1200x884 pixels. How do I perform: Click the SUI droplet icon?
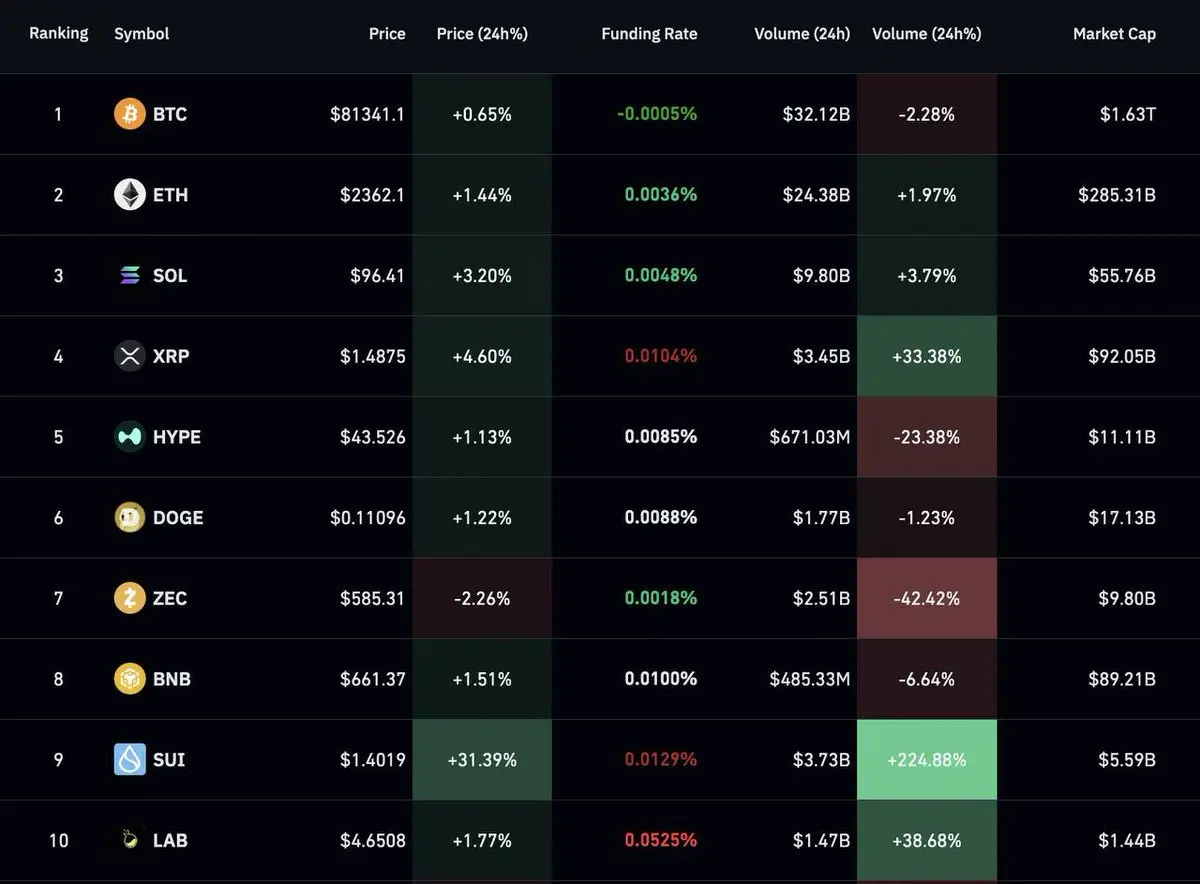pos(130,760)
